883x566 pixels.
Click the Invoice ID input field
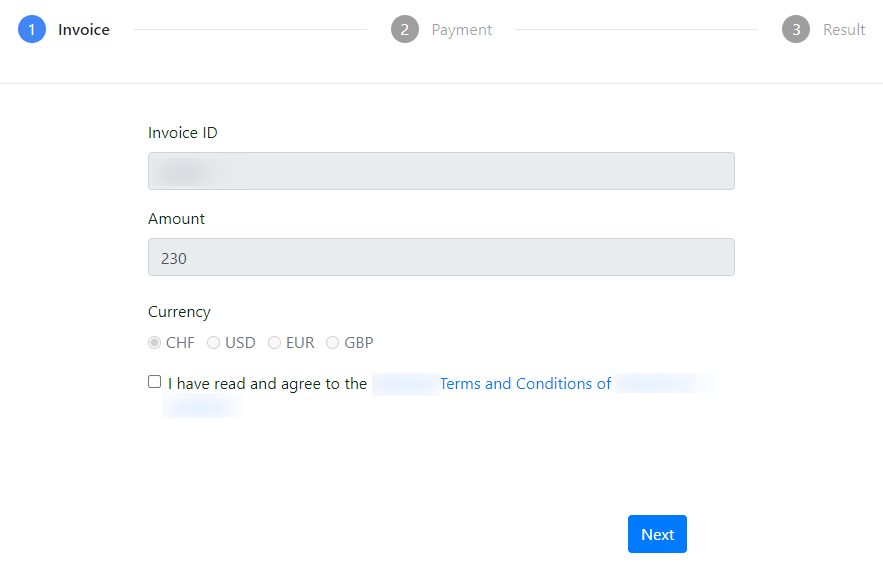click(x=441, y=171)
